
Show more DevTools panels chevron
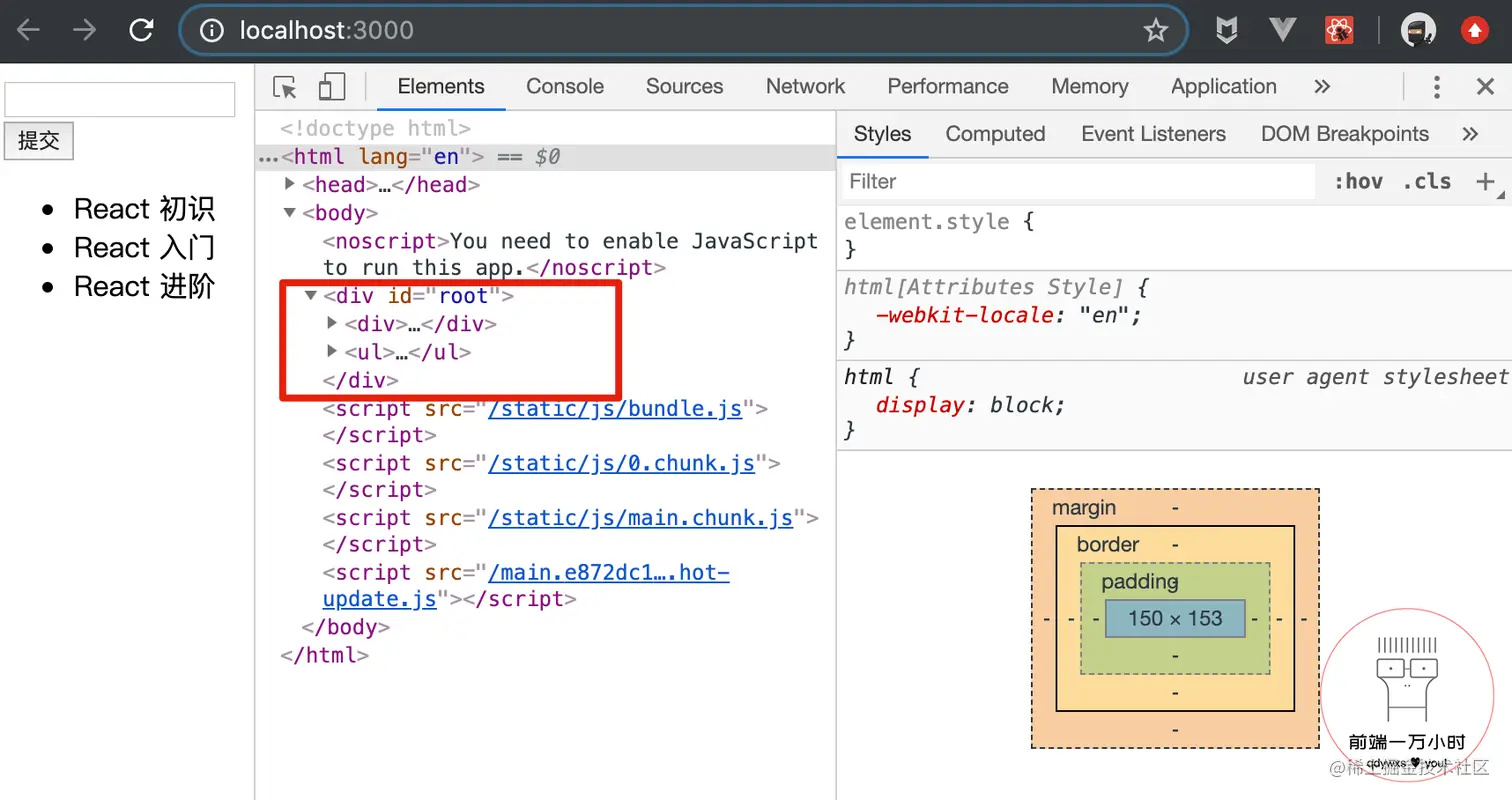tap(1322, 87)
